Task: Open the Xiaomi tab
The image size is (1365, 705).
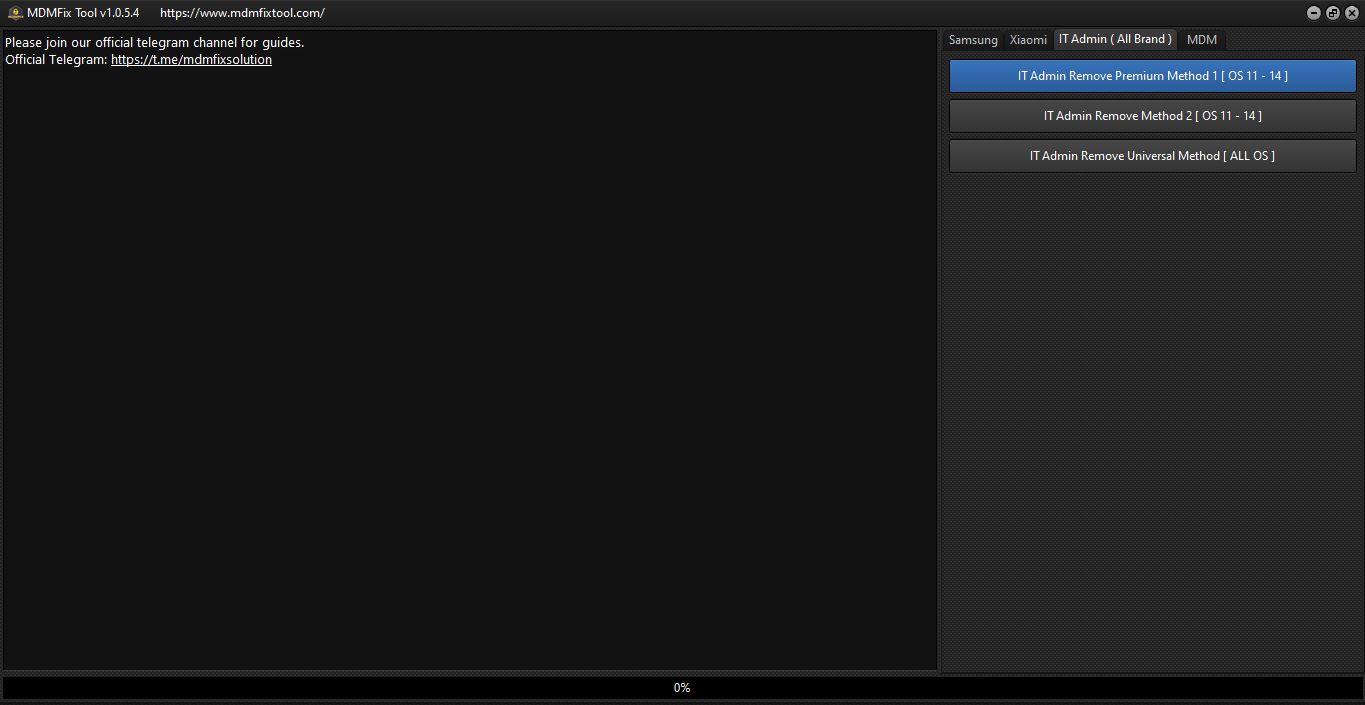Action: pos(1028,40)
